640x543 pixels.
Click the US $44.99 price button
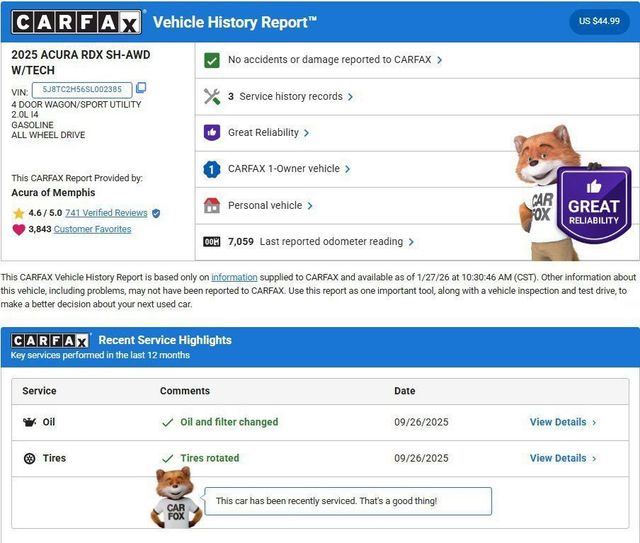pyautogui.click(x=598, y=21)
